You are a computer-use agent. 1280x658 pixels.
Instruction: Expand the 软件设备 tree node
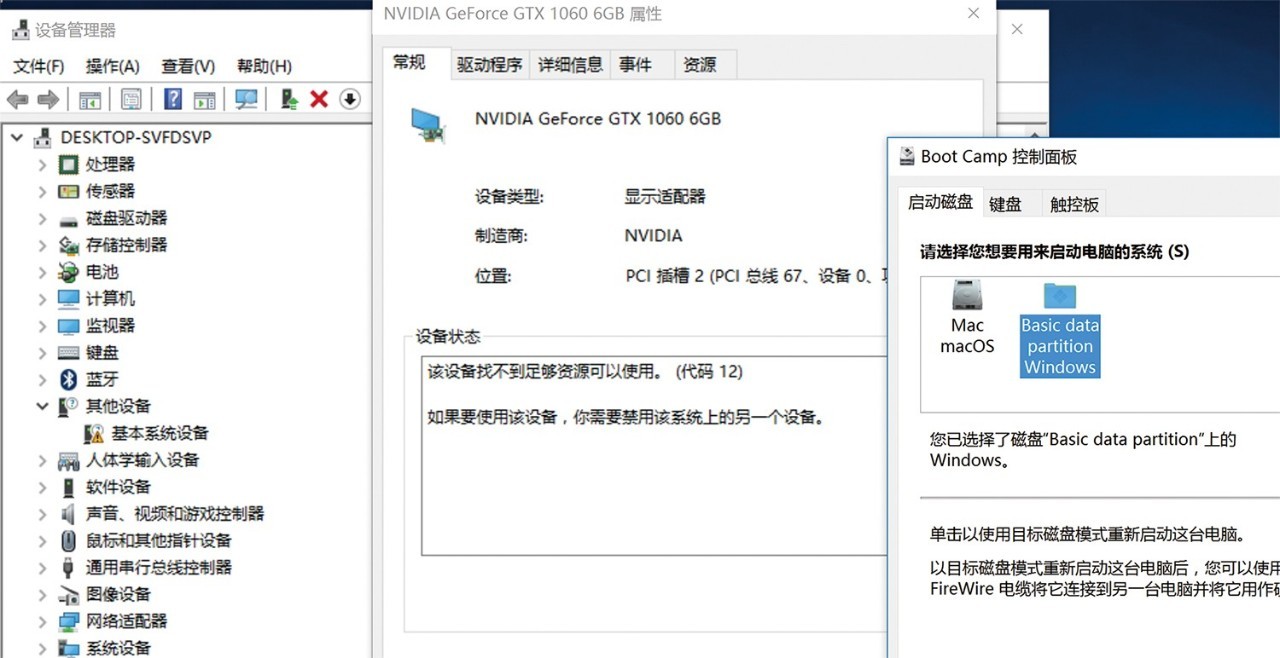(x=42, y=487)
